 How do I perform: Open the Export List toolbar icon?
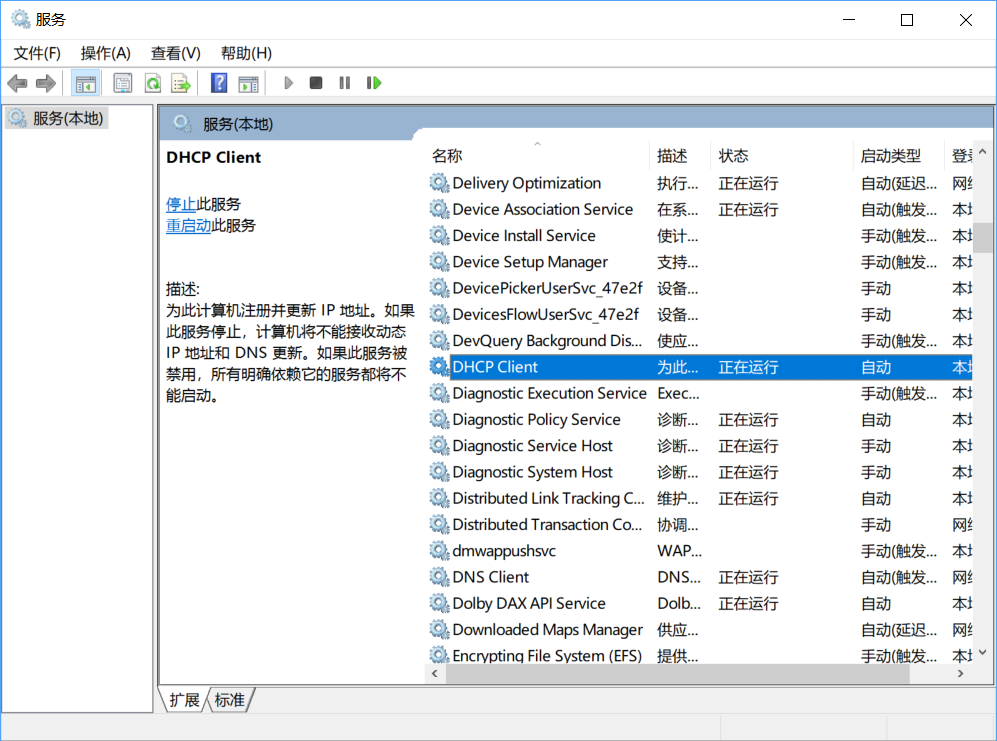click(181, 82)
